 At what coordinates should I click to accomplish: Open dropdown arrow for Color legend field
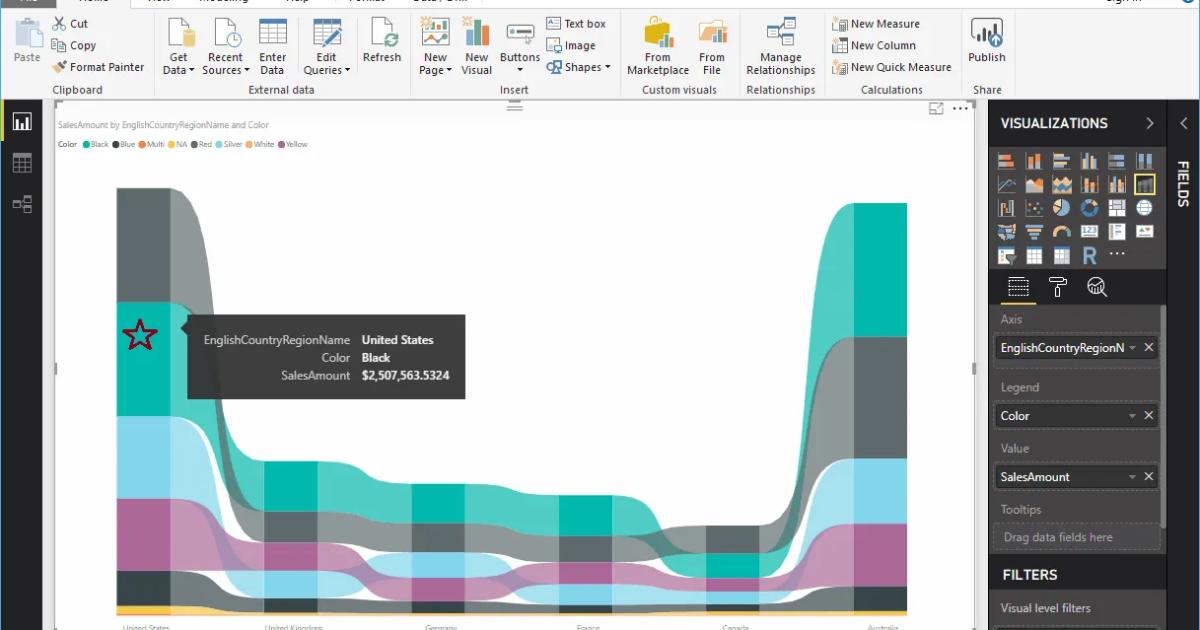click(x=1132, y=416)
